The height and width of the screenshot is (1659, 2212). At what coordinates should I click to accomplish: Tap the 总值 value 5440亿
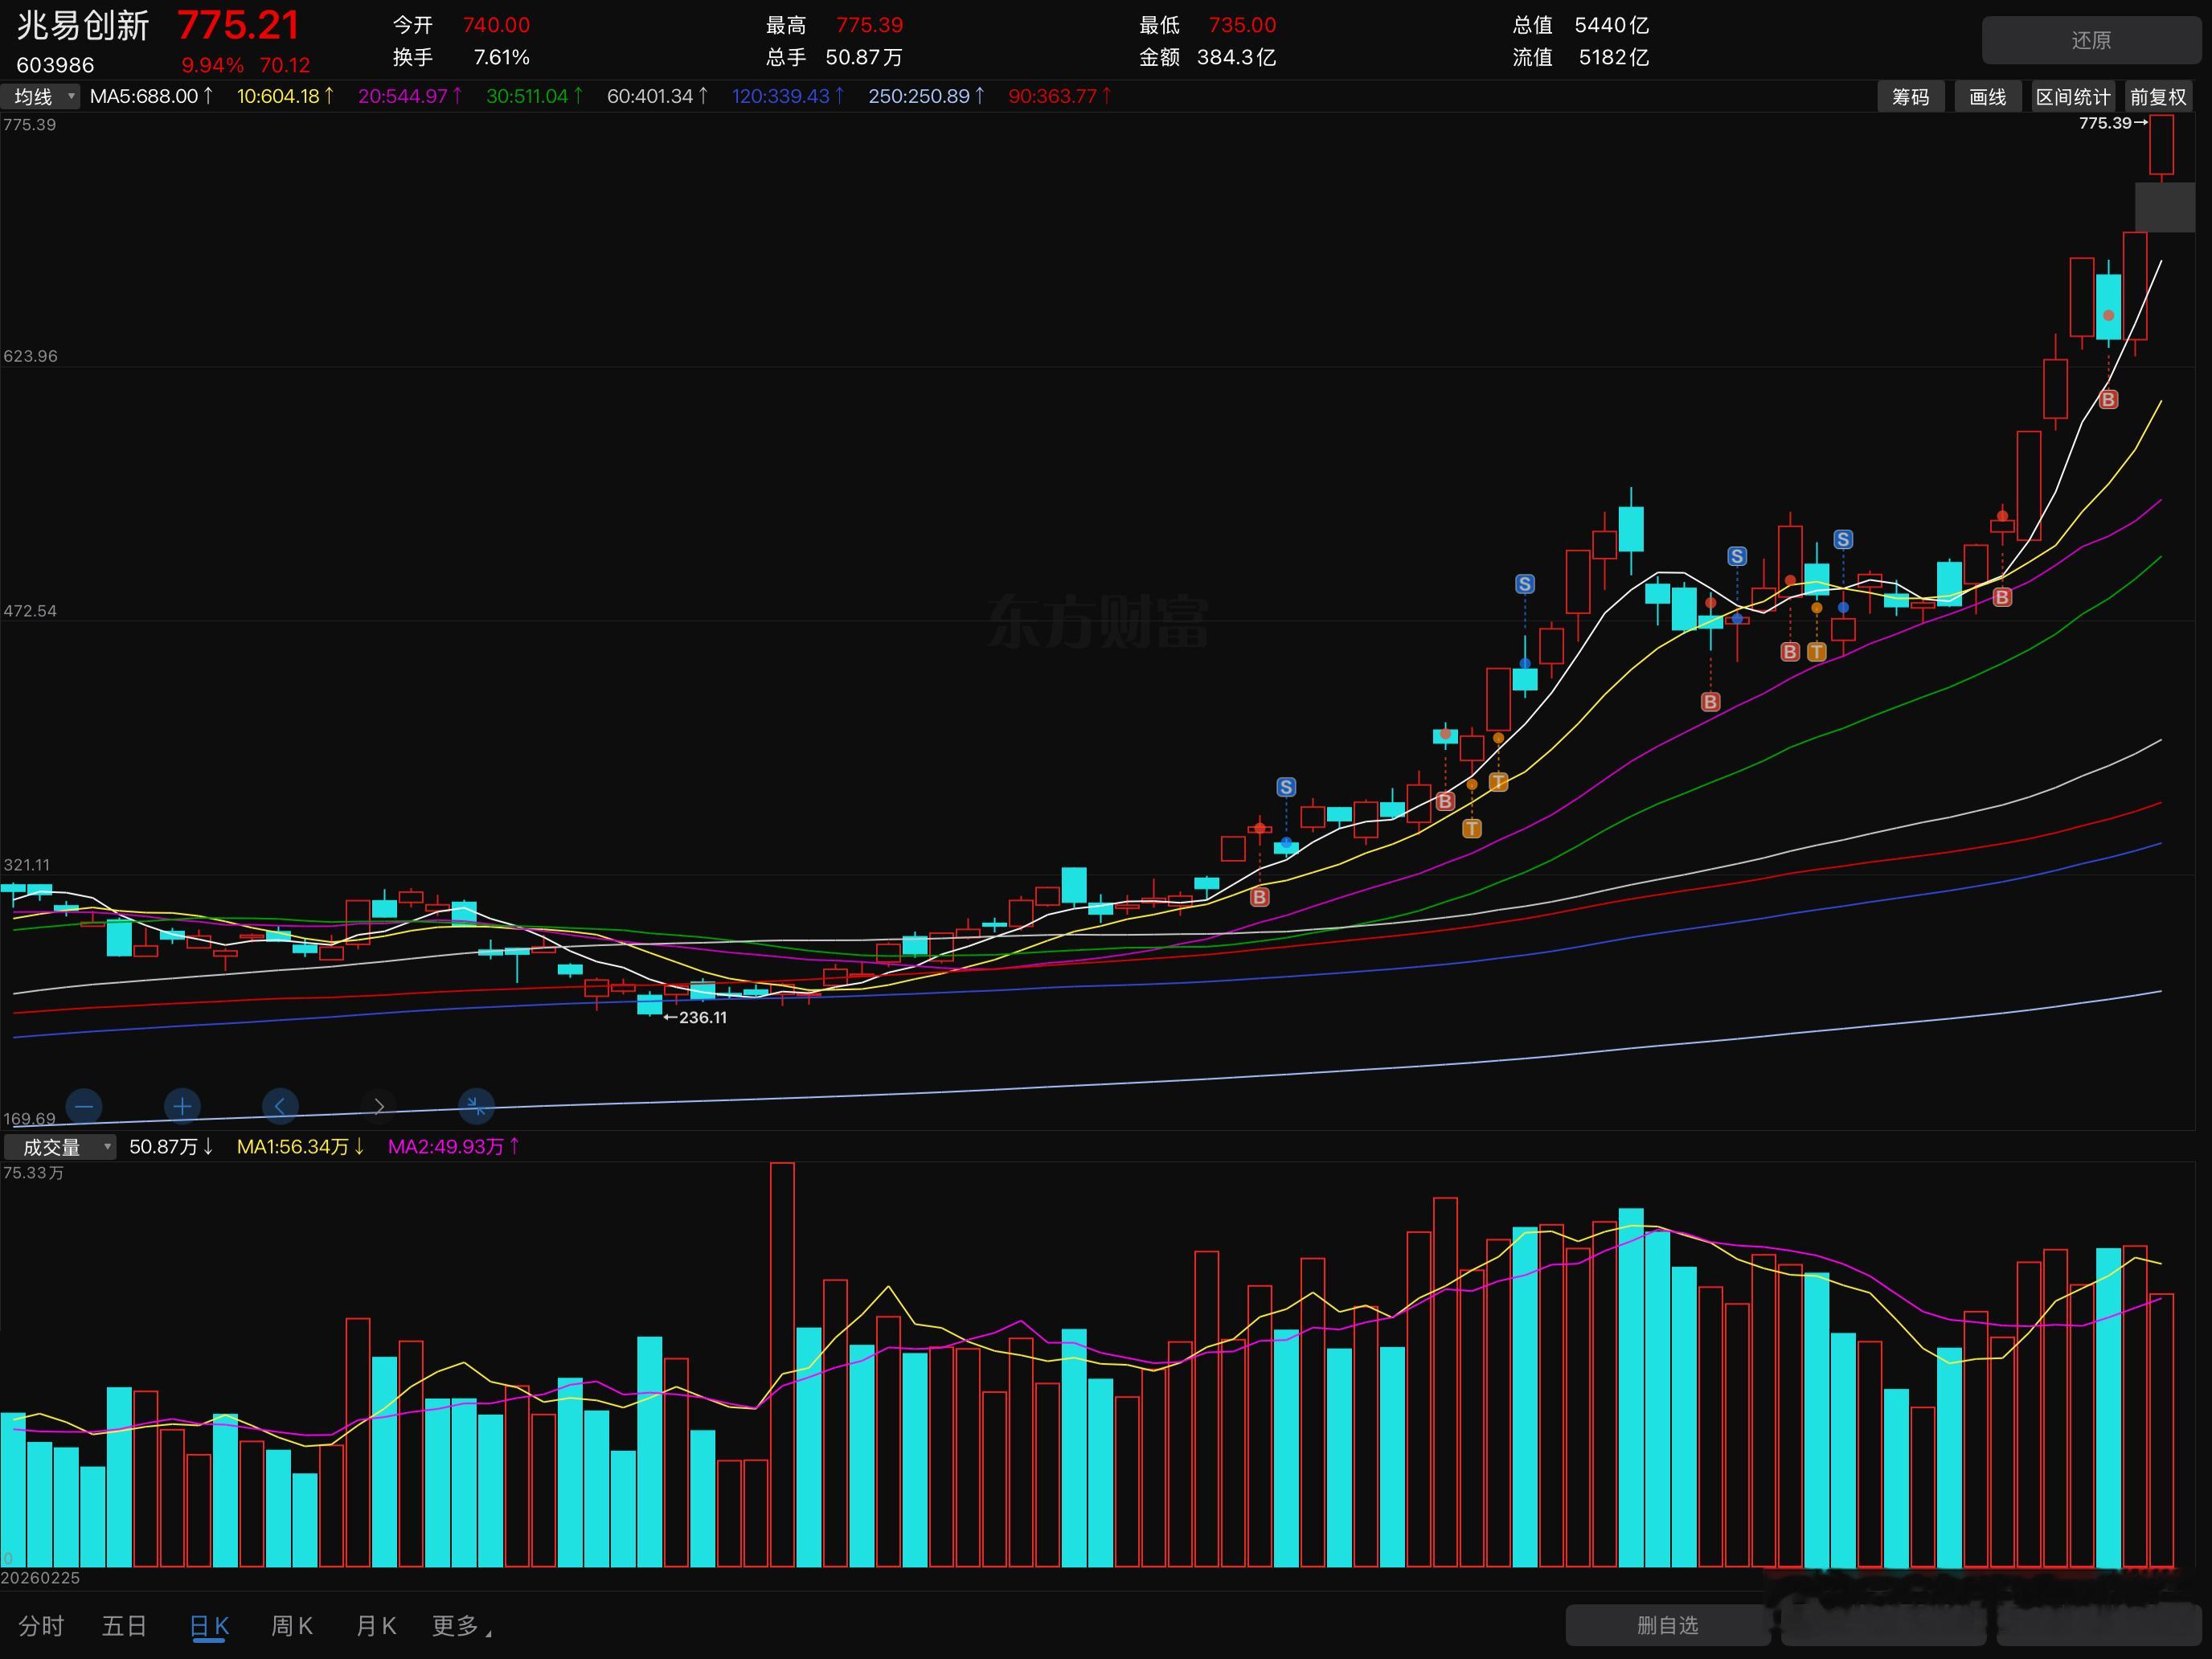click(x=1611, y=25)
